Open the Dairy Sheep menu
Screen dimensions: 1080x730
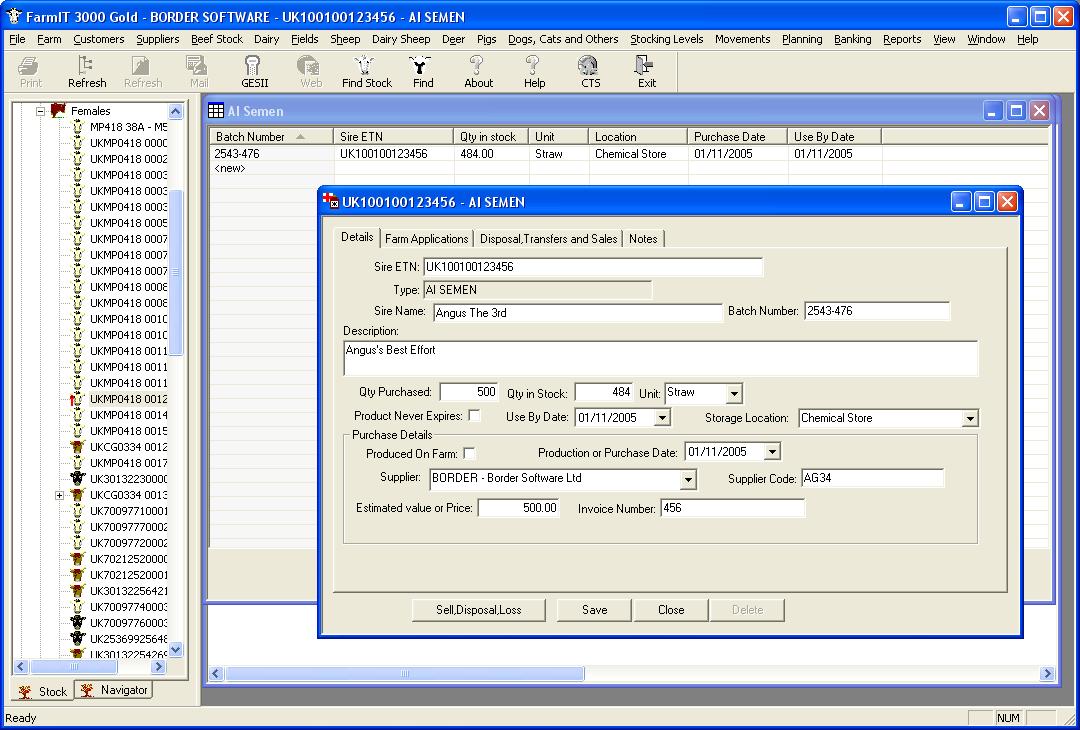[x=401, y=39]
